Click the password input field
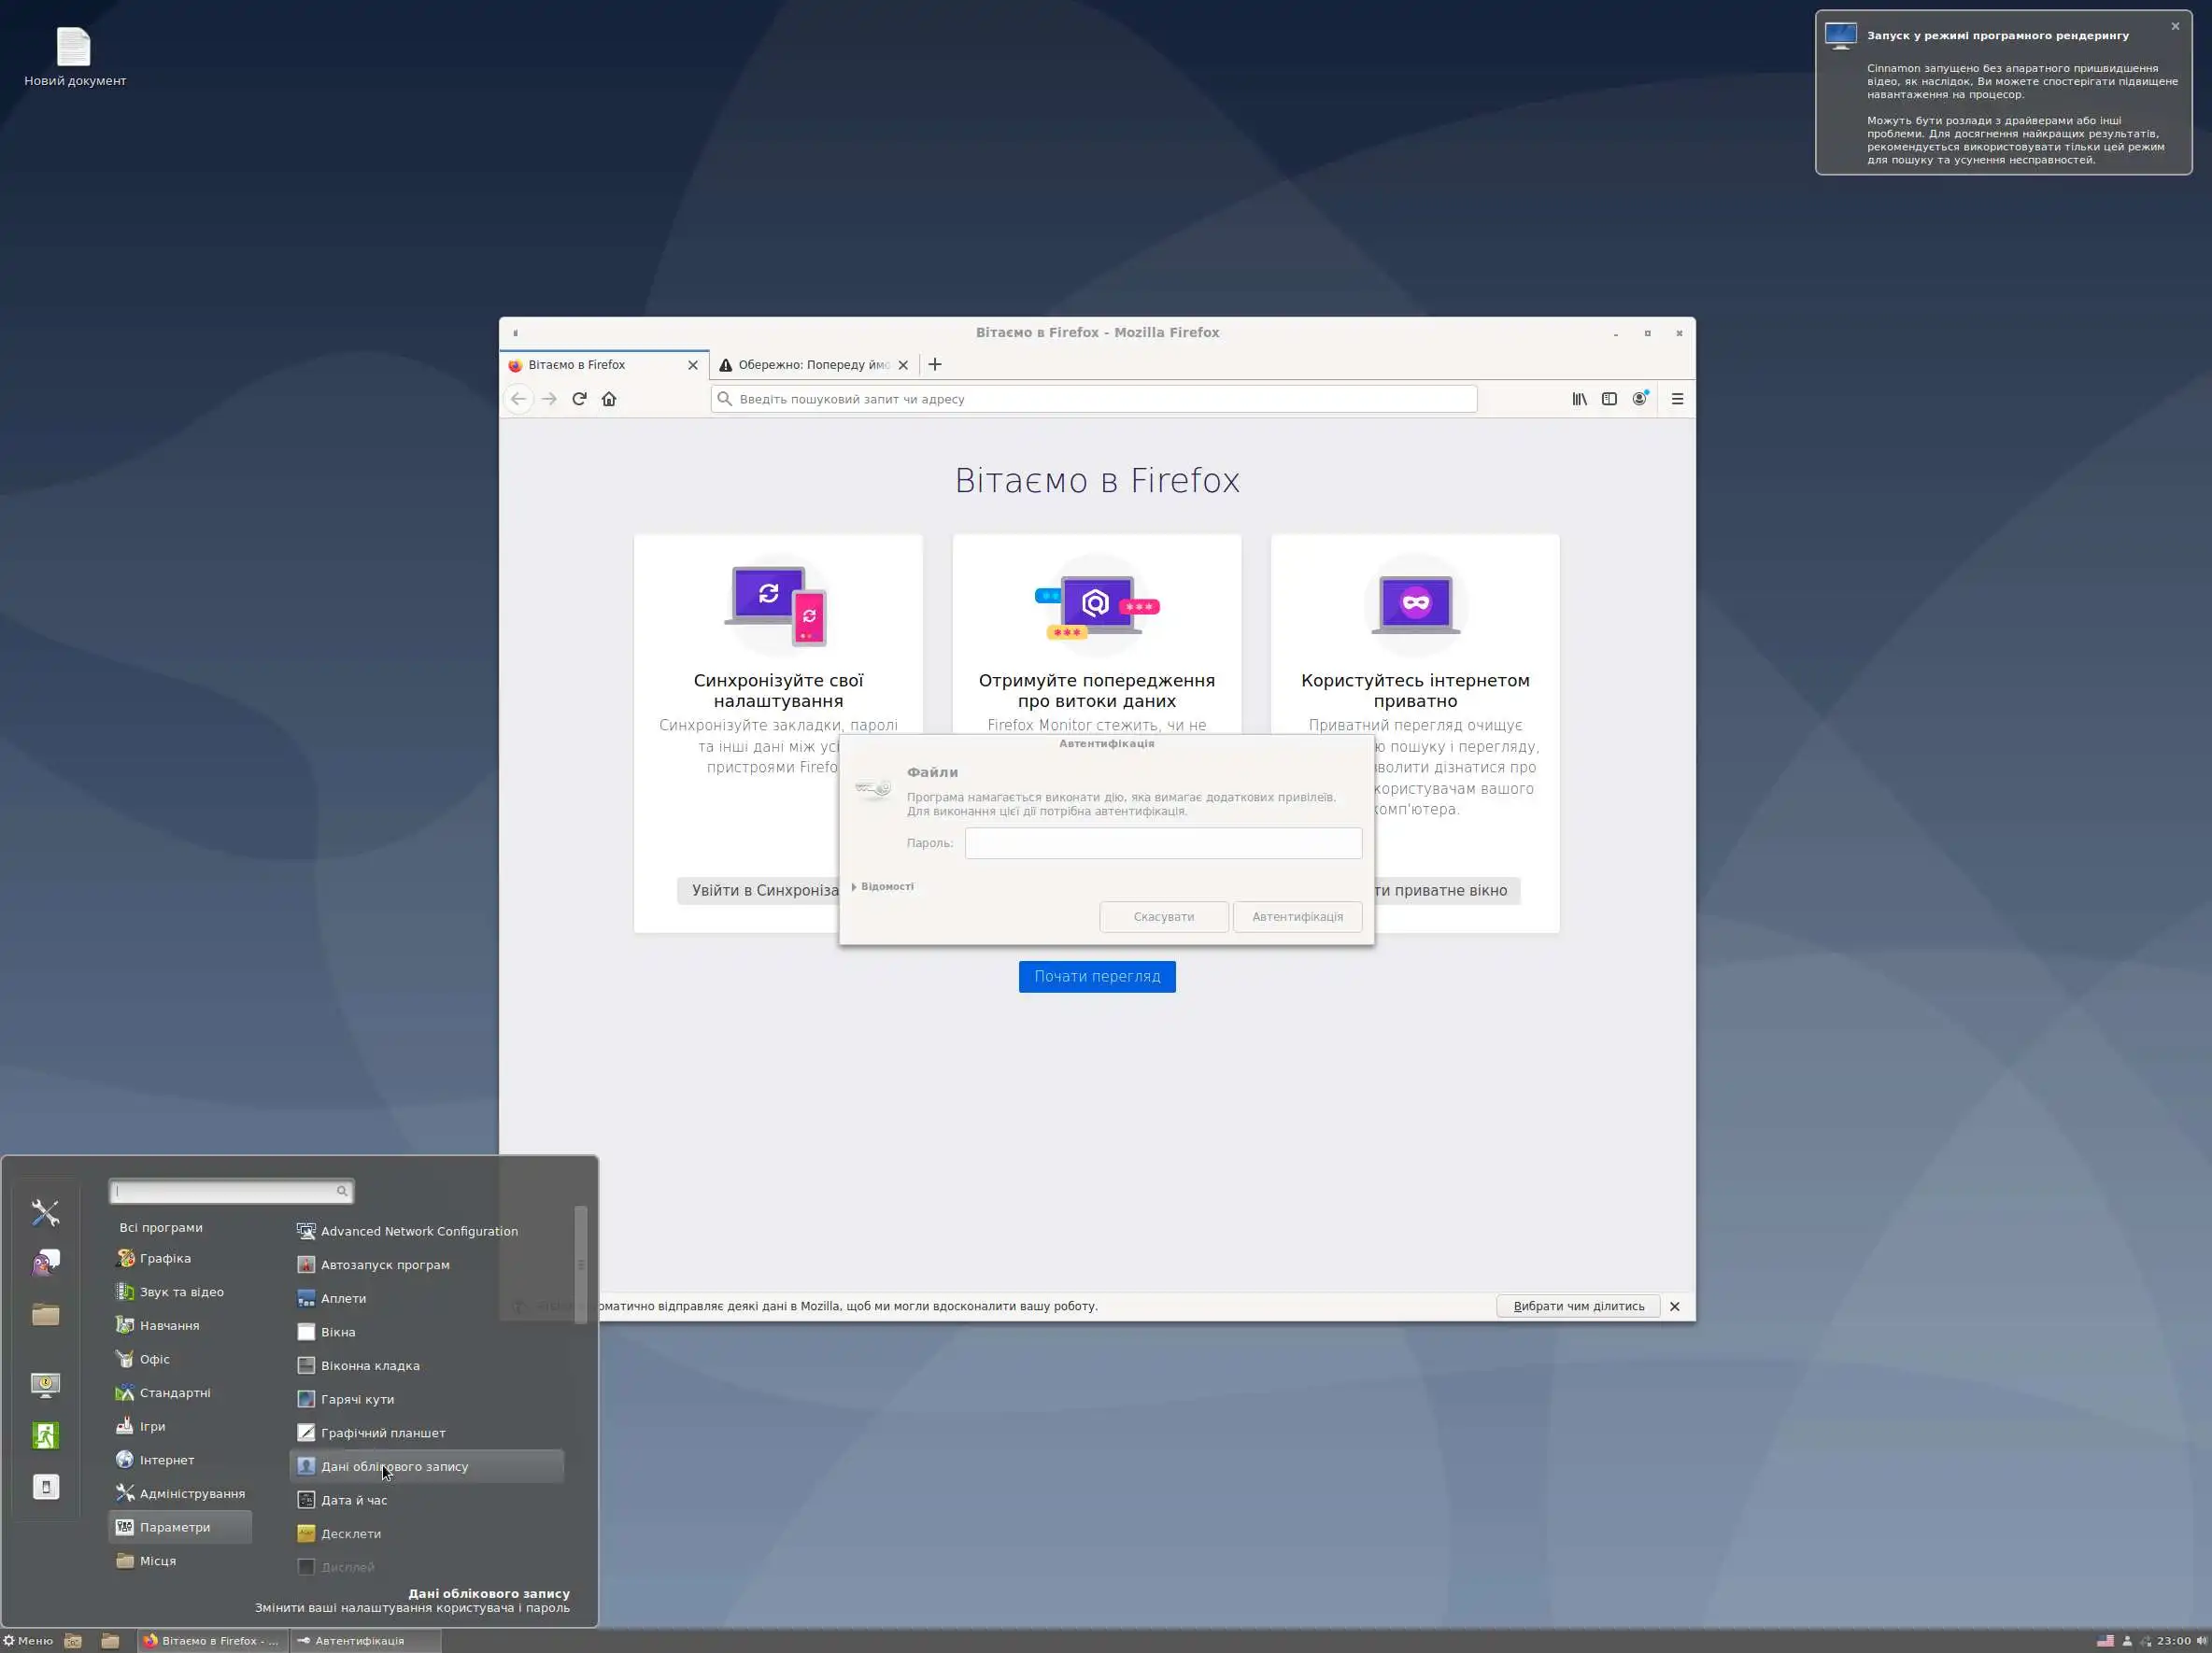Viewport: 2212px width, 1653px height. pyautogui.click(x=1162, y=843)
